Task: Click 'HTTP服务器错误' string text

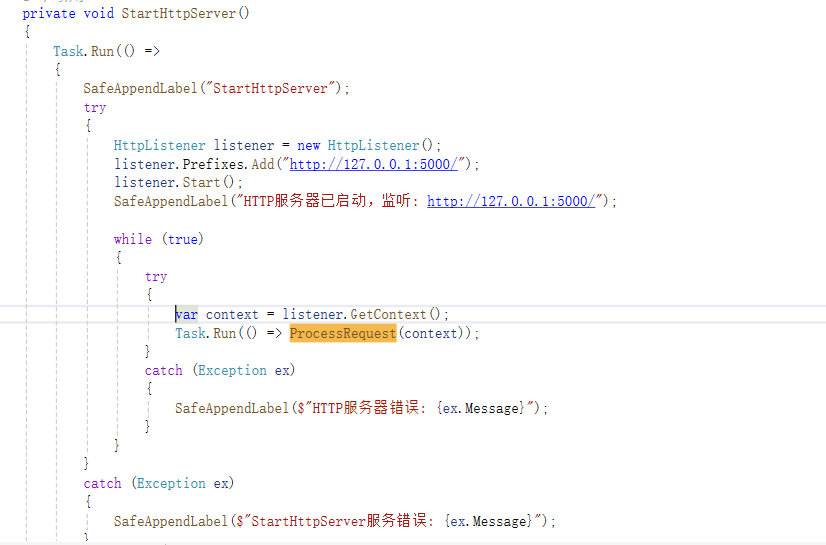Action: (366, 408)
